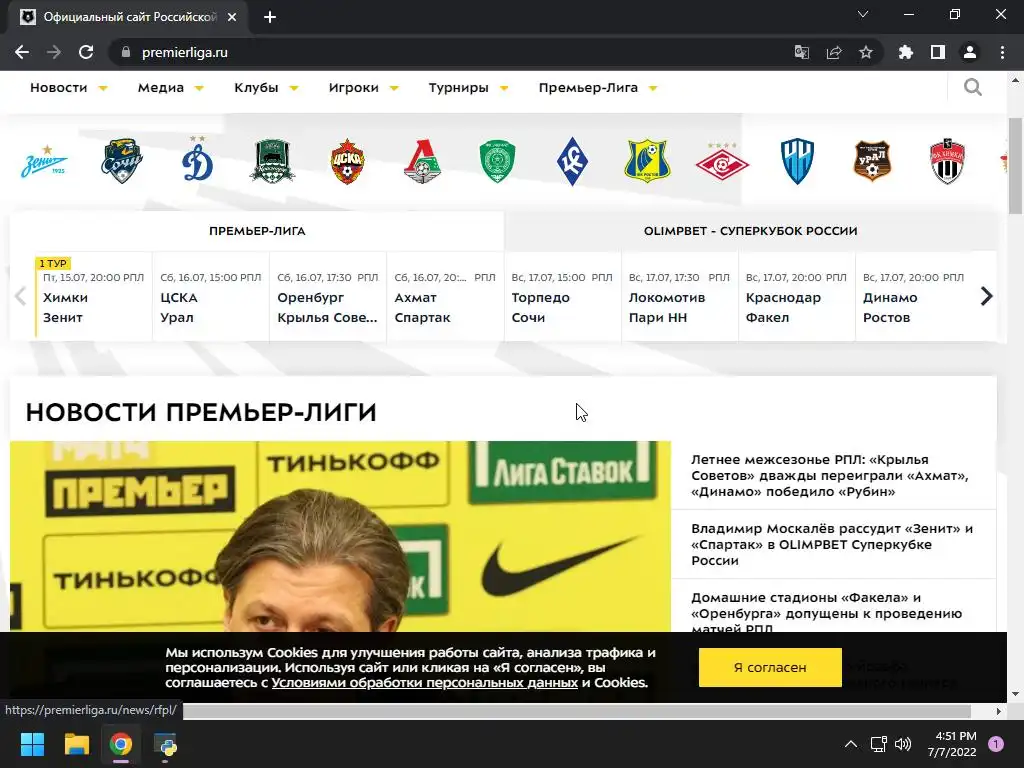
Task: Open the browser extensions puzzle icon
Action: [905, 52]
